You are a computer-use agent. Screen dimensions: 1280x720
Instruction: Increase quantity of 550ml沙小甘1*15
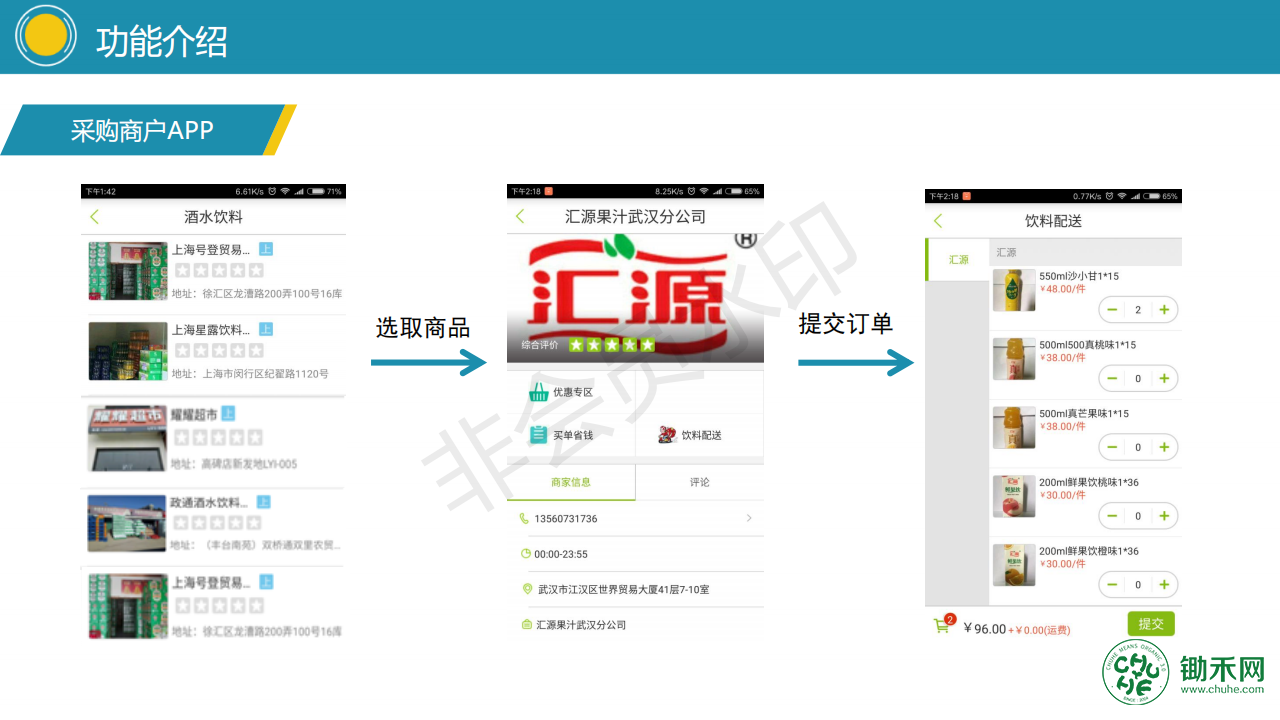(1164, 310)
